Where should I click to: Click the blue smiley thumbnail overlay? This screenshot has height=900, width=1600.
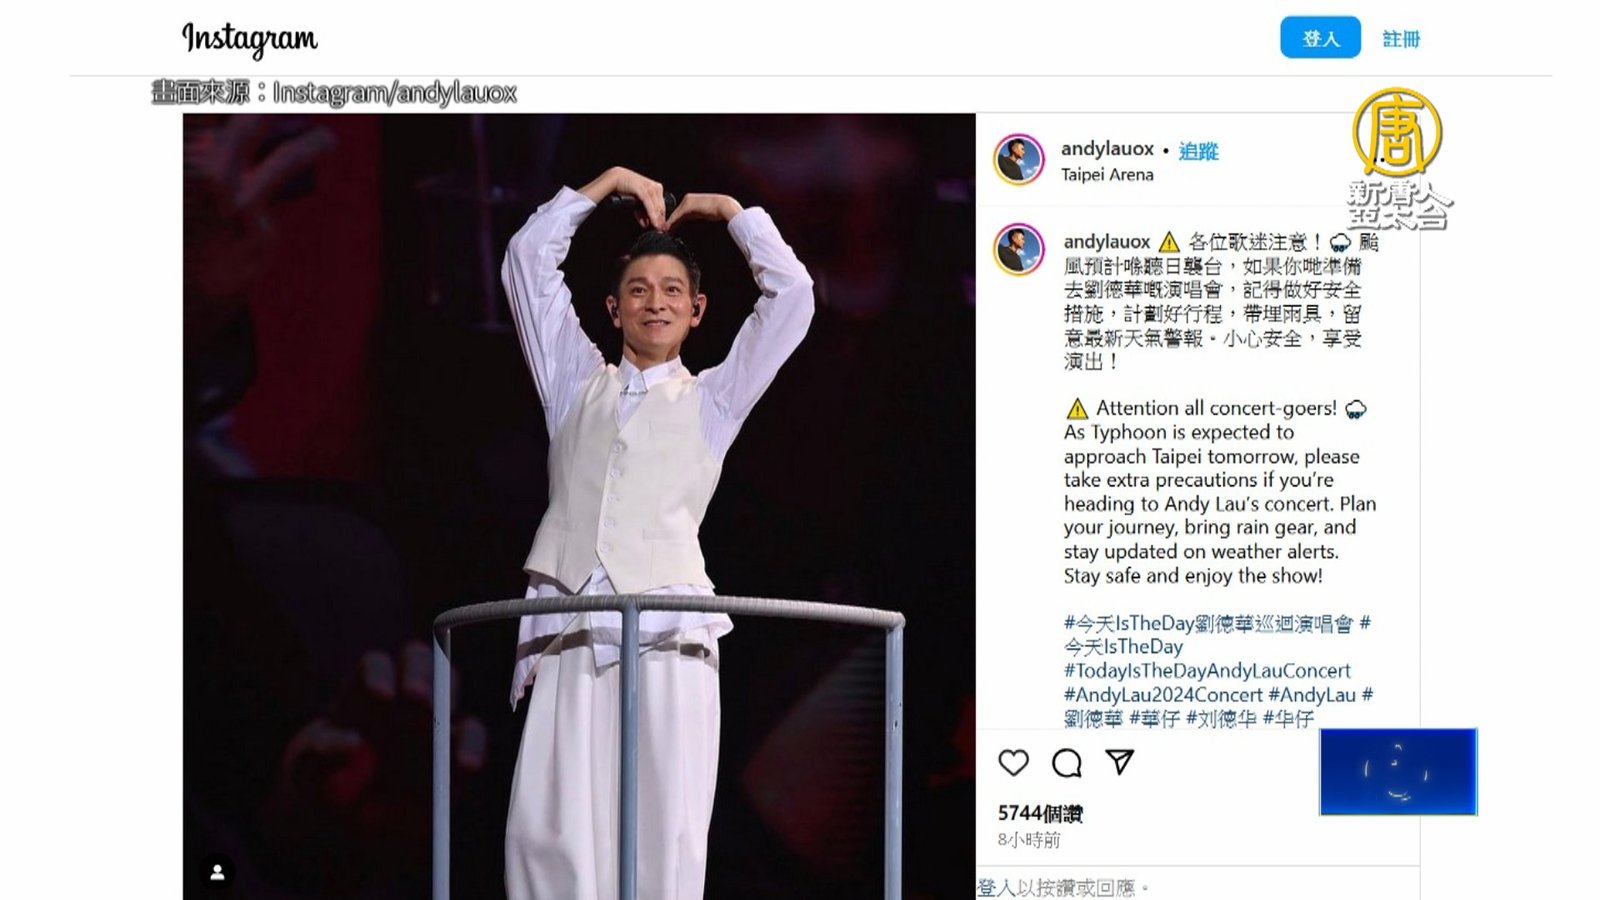pos(1398,771)
